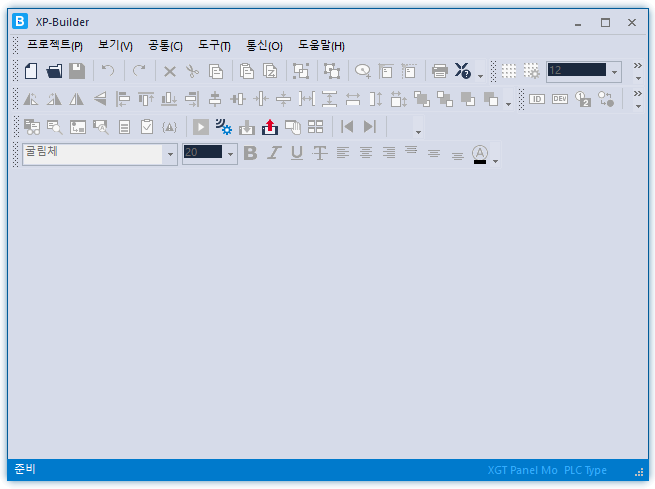Expand the 굴림체 font dropdown
The height and width of the screenshot is (489, 655).
tap(170, 154)
